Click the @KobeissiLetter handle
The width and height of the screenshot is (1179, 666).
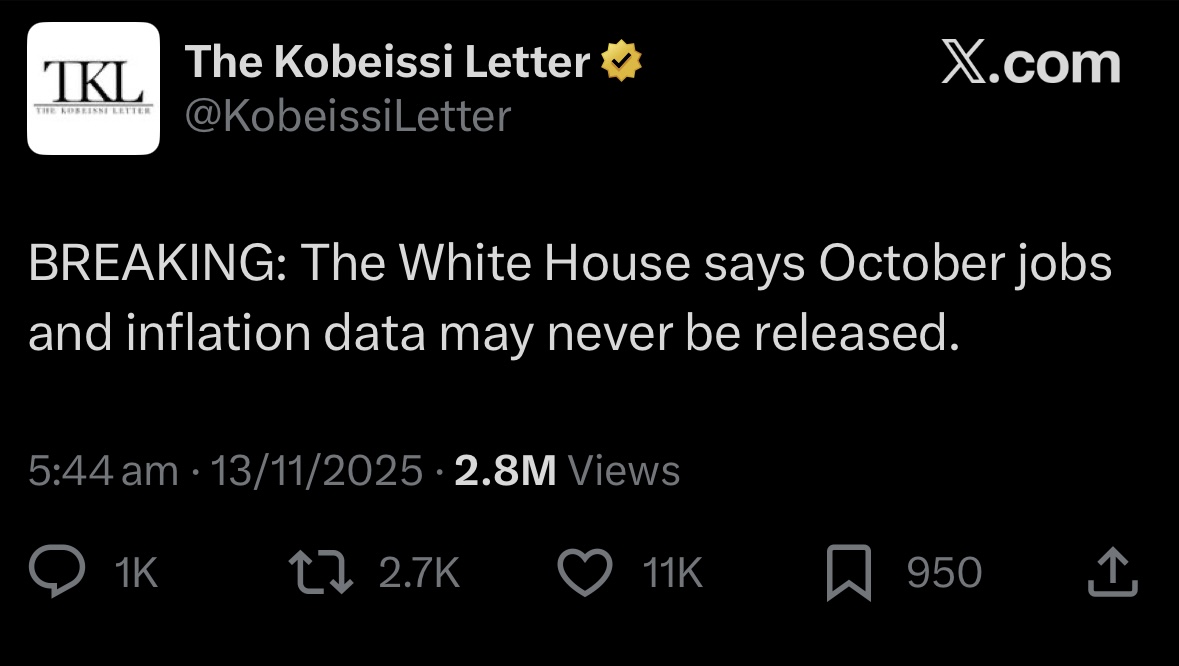point(346,117)
